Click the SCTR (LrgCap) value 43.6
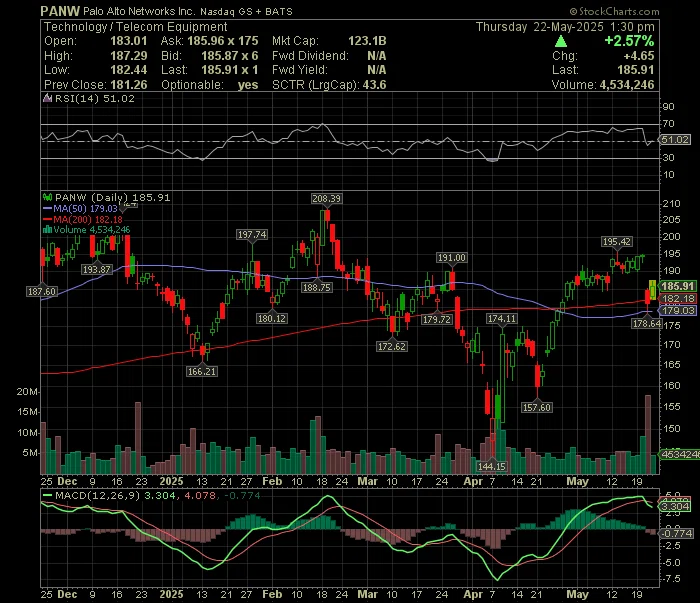This screenshot has height=603, width=700. coord(375,85)
